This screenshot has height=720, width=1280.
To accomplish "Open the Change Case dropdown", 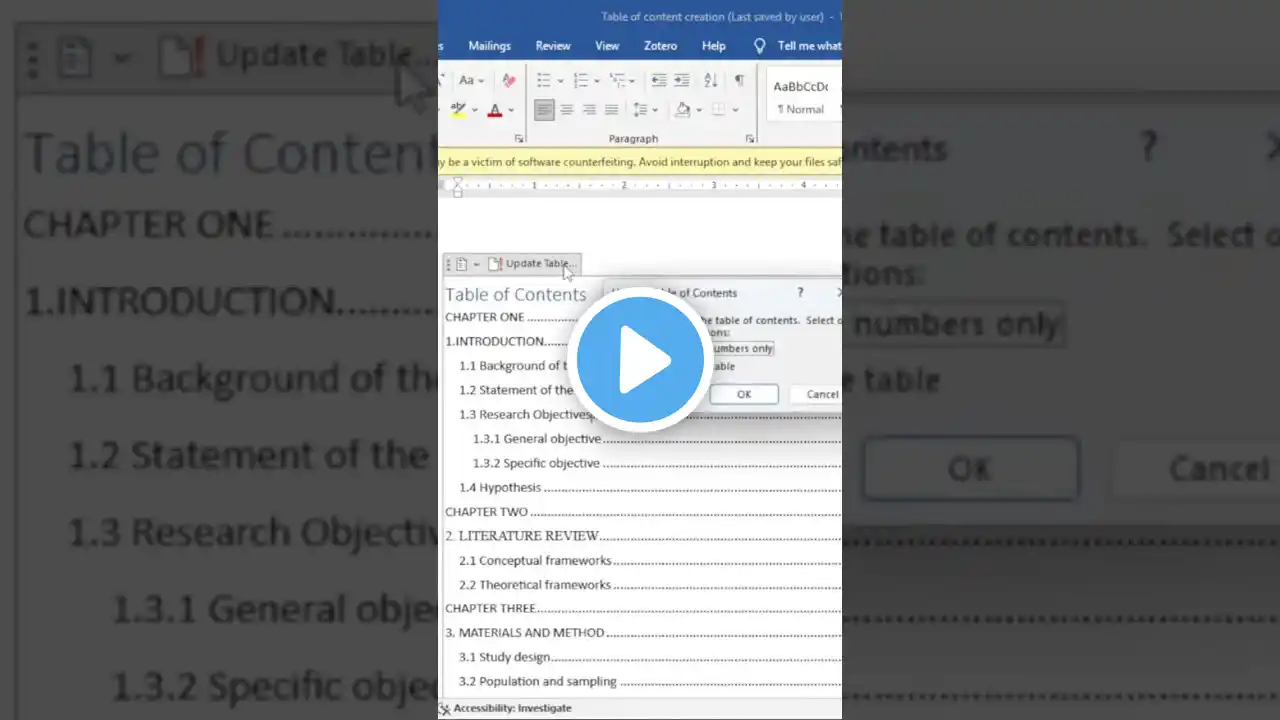I will pos(471,80).
